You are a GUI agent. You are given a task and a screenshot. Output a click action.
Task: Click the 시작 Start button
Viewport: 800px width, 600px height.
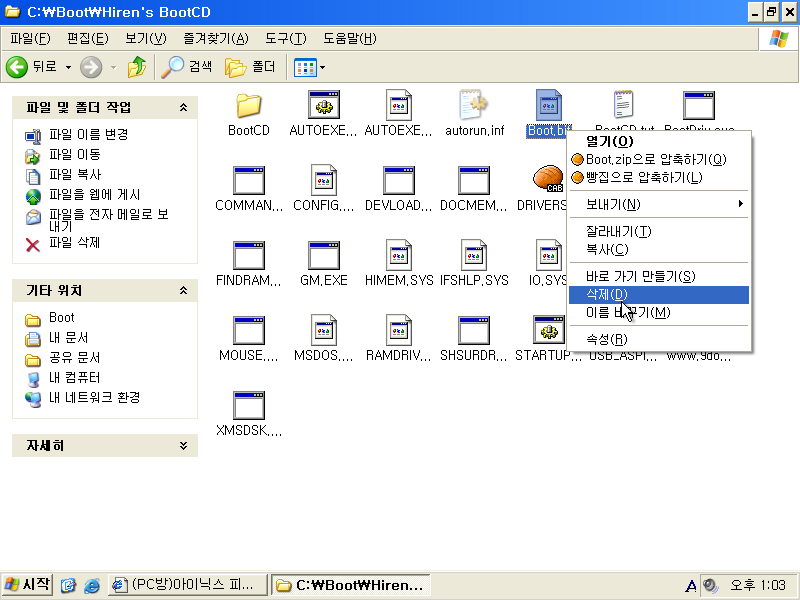point(28,585)
